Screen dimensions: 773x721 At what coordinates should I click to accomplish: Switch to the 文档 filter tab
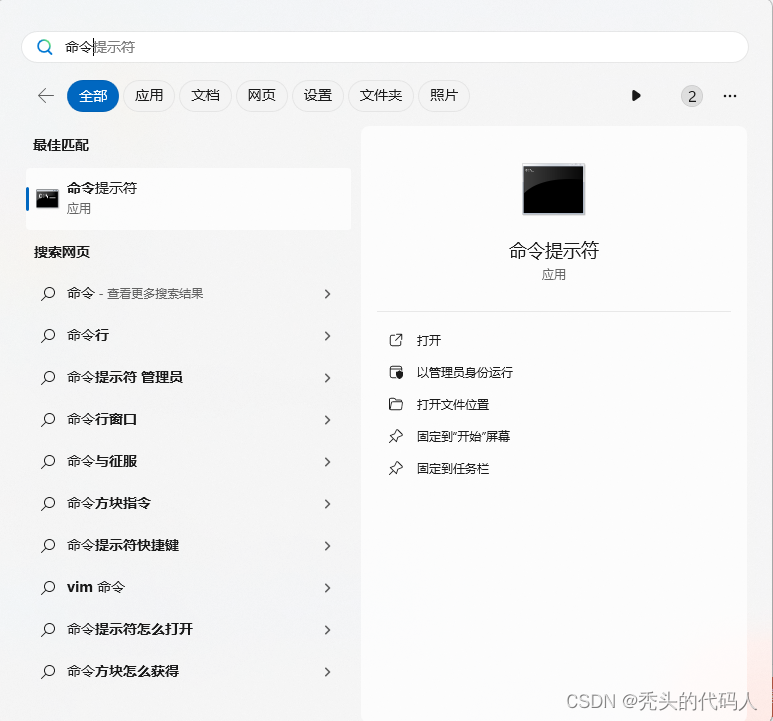pyautogui.click(x=205, y=96)
